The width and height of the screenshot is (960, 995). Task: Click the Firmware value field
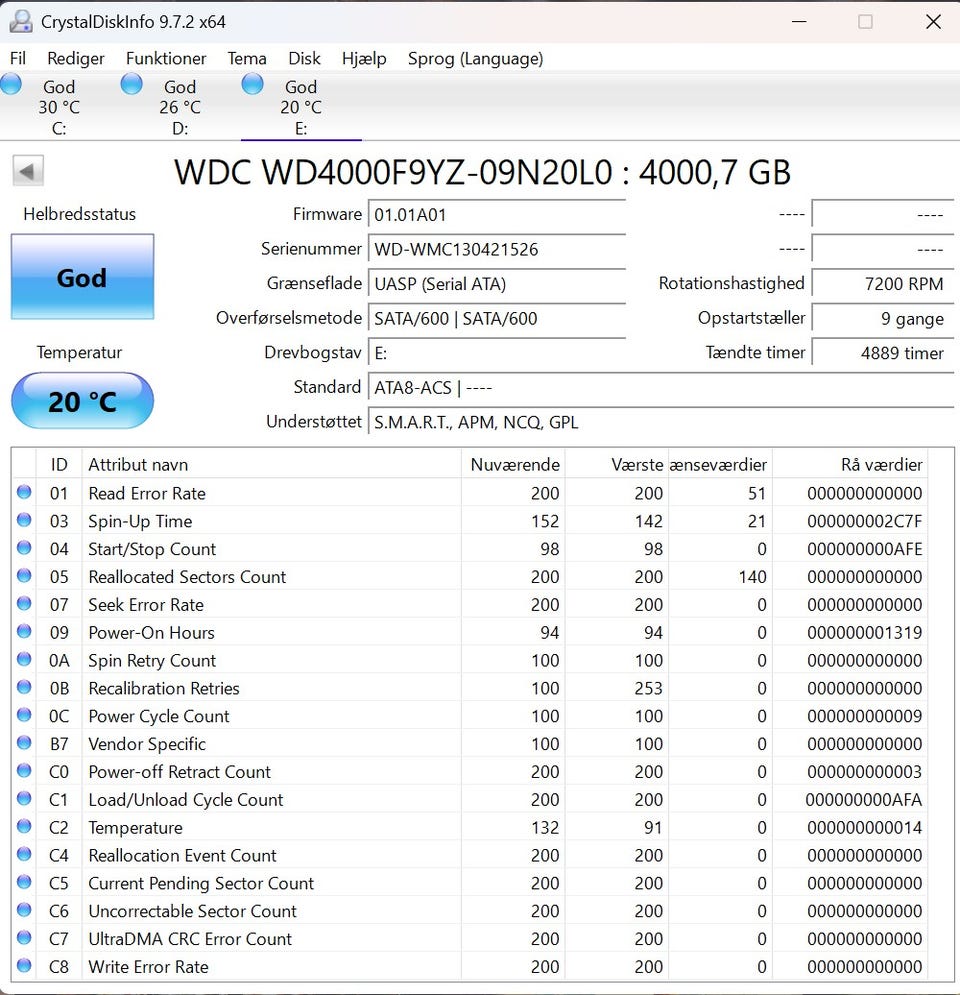(x=497, y=214)
